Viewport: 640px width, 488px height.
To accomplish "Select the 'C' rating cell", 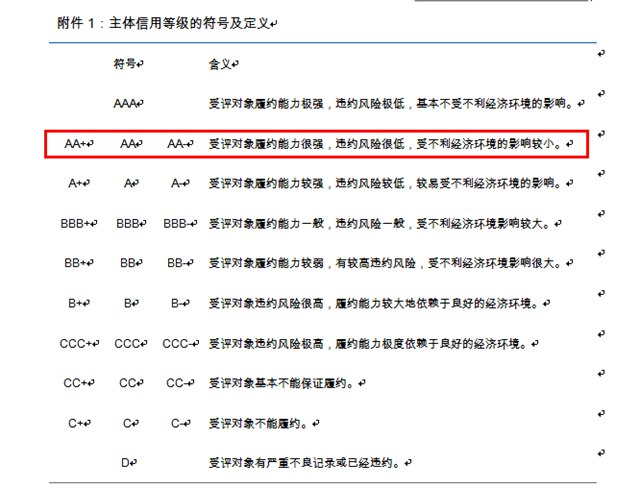I will 128,423.
